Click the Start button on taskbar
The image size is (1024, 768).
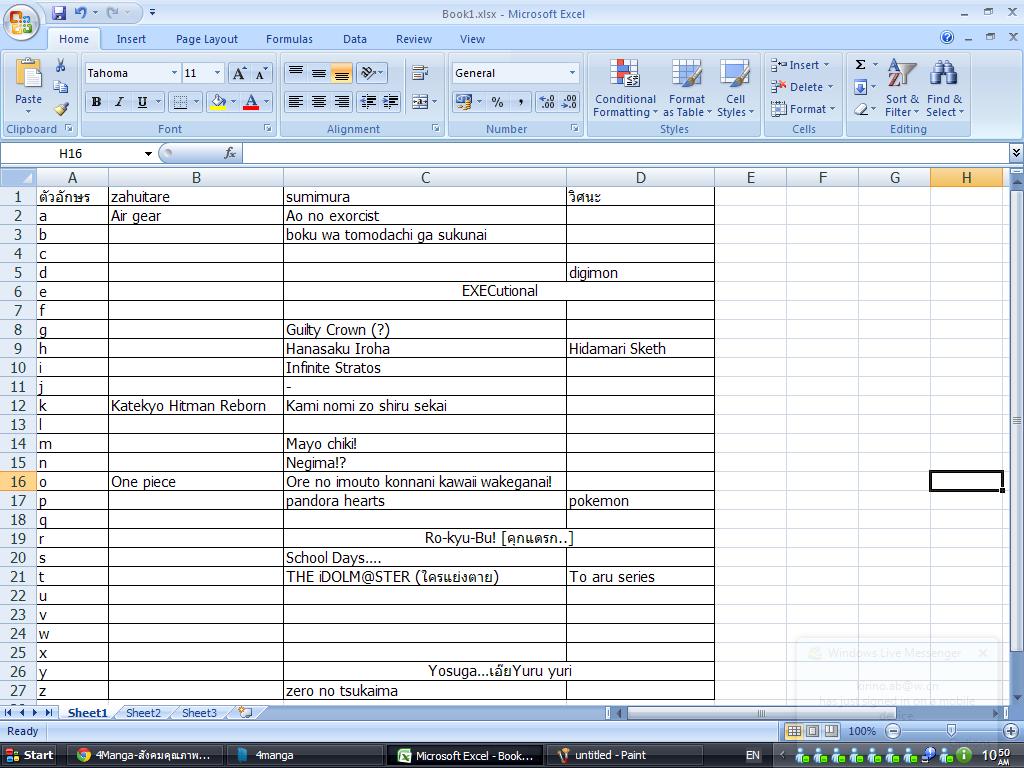(x=29, y=755)
